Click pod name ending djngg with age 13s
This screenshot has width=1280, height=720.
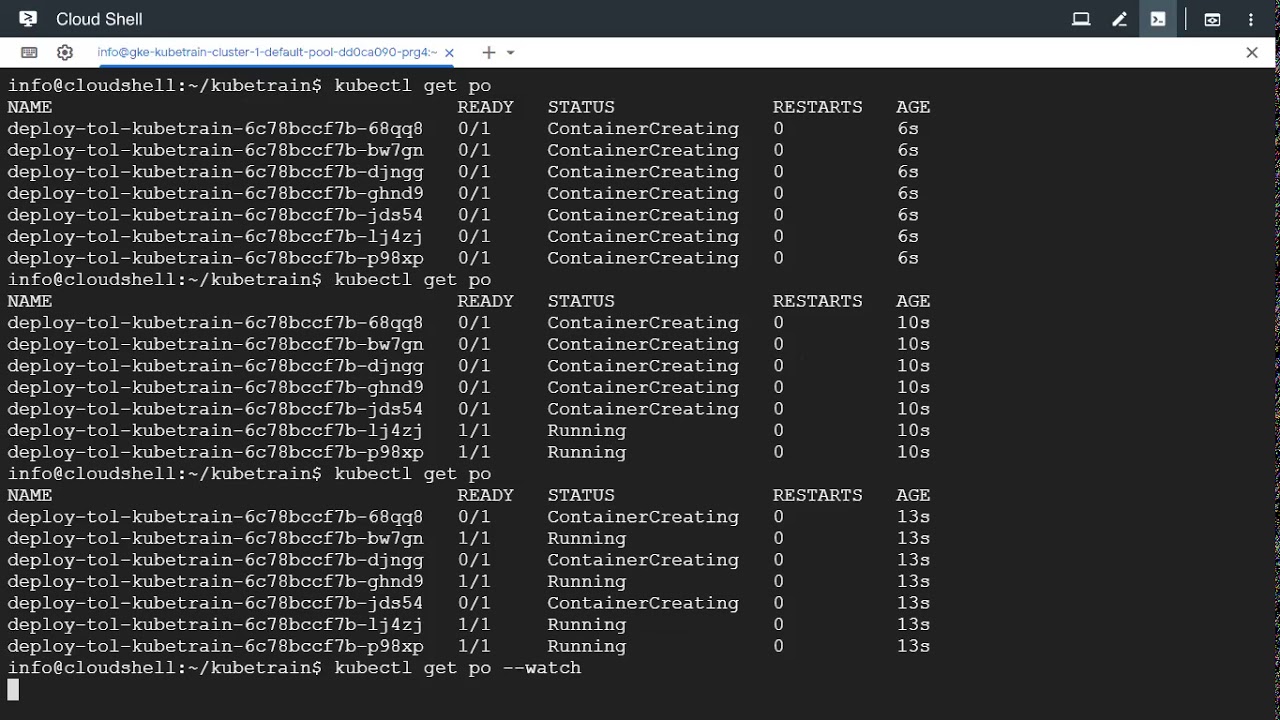tap(215, 560)
